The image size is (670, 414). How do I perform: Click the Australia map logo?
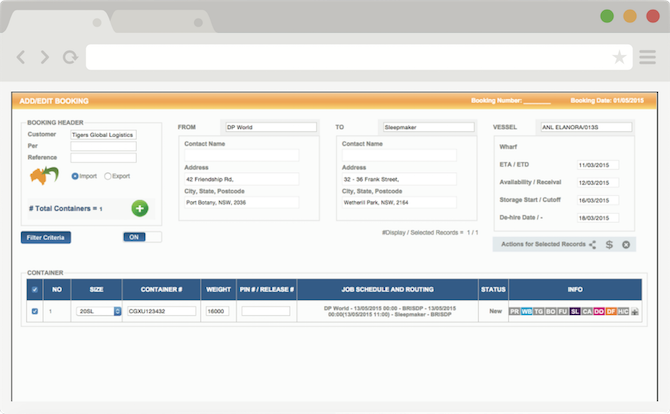pos(44,176)
